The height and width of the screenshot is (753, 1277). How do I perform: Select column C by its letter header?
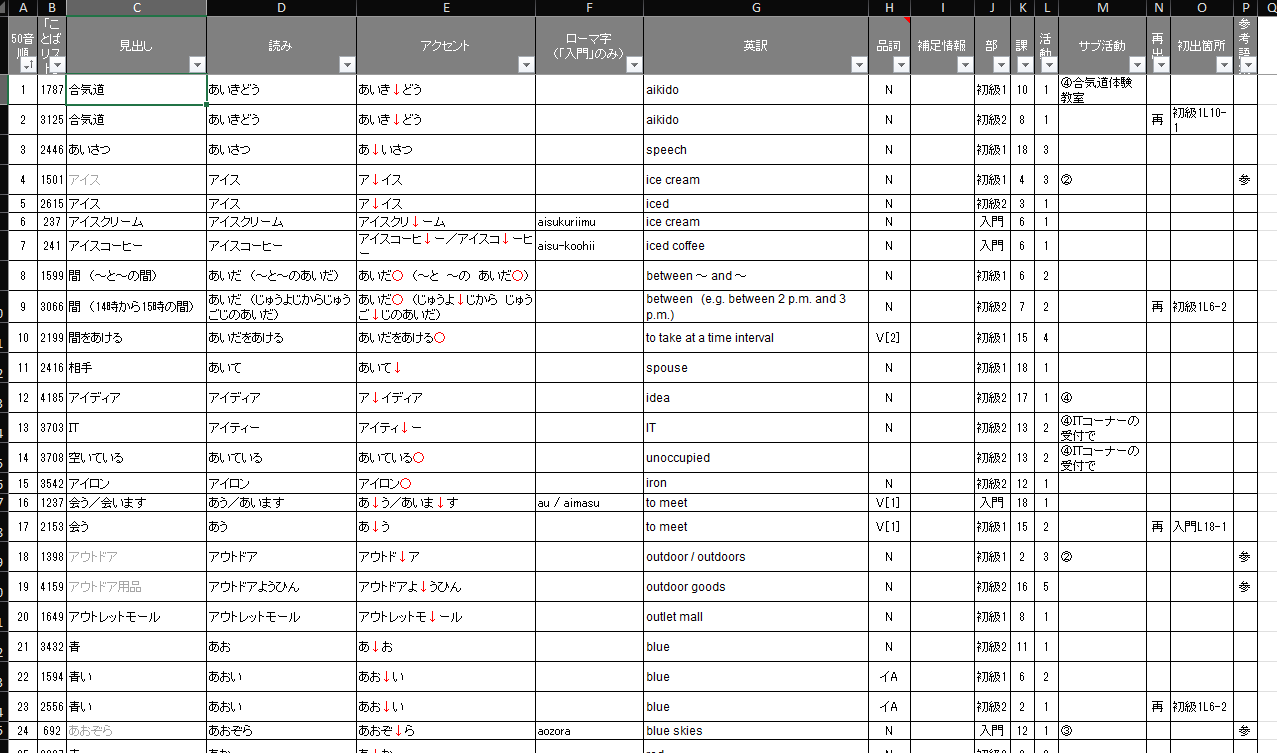tap(136, 8)
